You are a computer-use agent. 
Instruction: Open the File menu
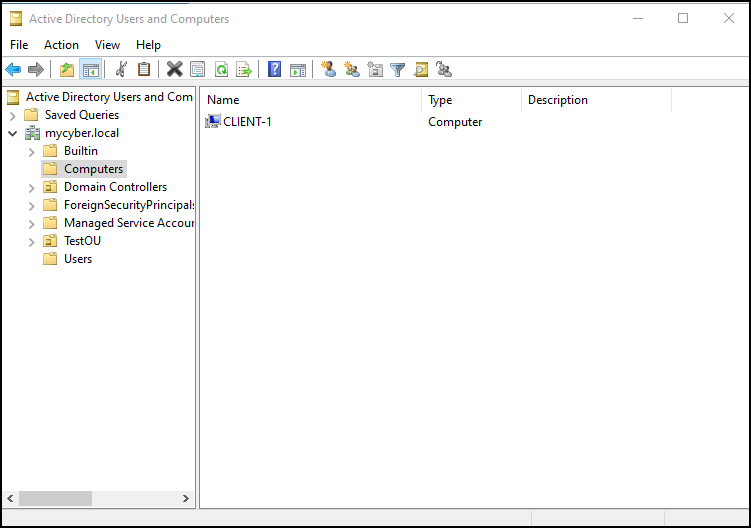point(19,45)
